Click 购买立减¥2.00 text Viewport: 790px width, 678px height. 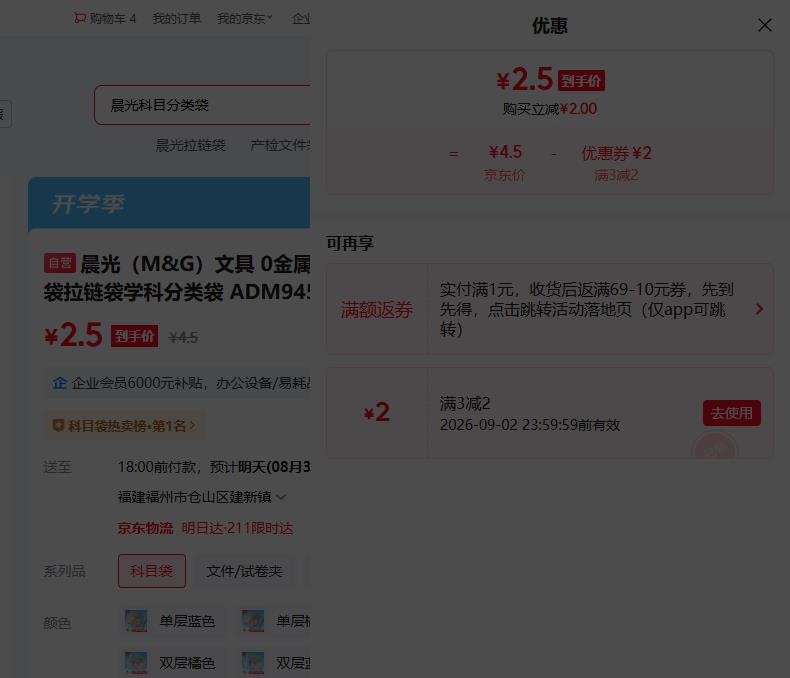(x=549, y=109)
